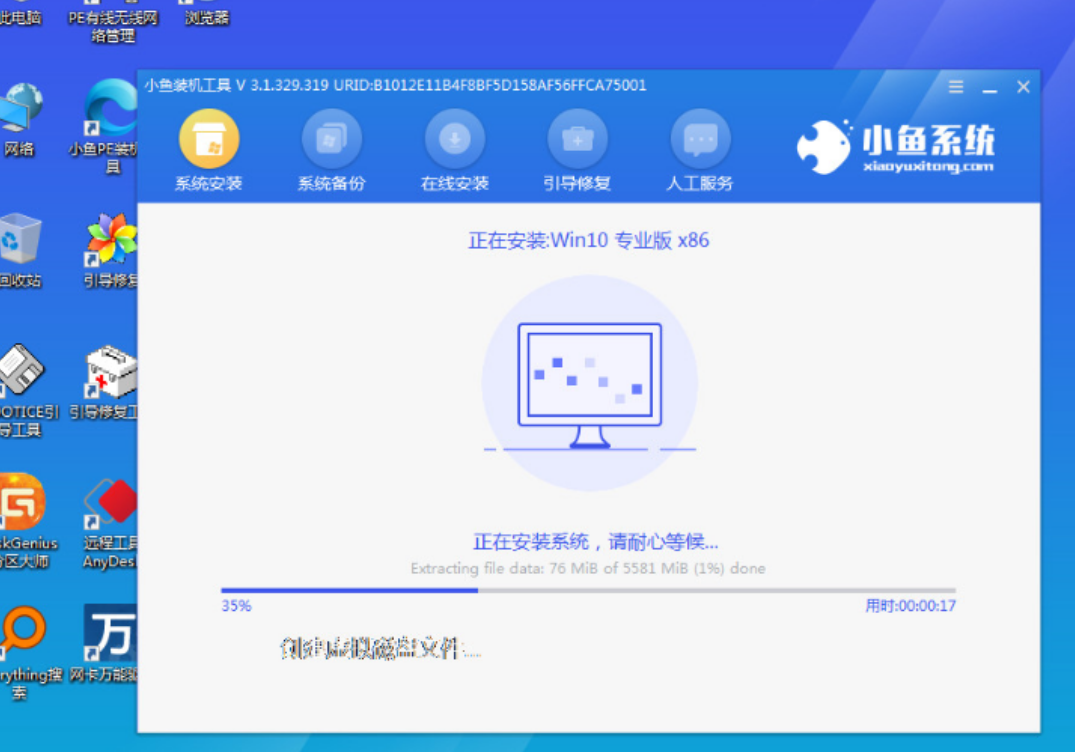The height and width of the screenshot is (752, 1075).
Task: Open the 系统安装 tab icon
Action: click(208, 139)
